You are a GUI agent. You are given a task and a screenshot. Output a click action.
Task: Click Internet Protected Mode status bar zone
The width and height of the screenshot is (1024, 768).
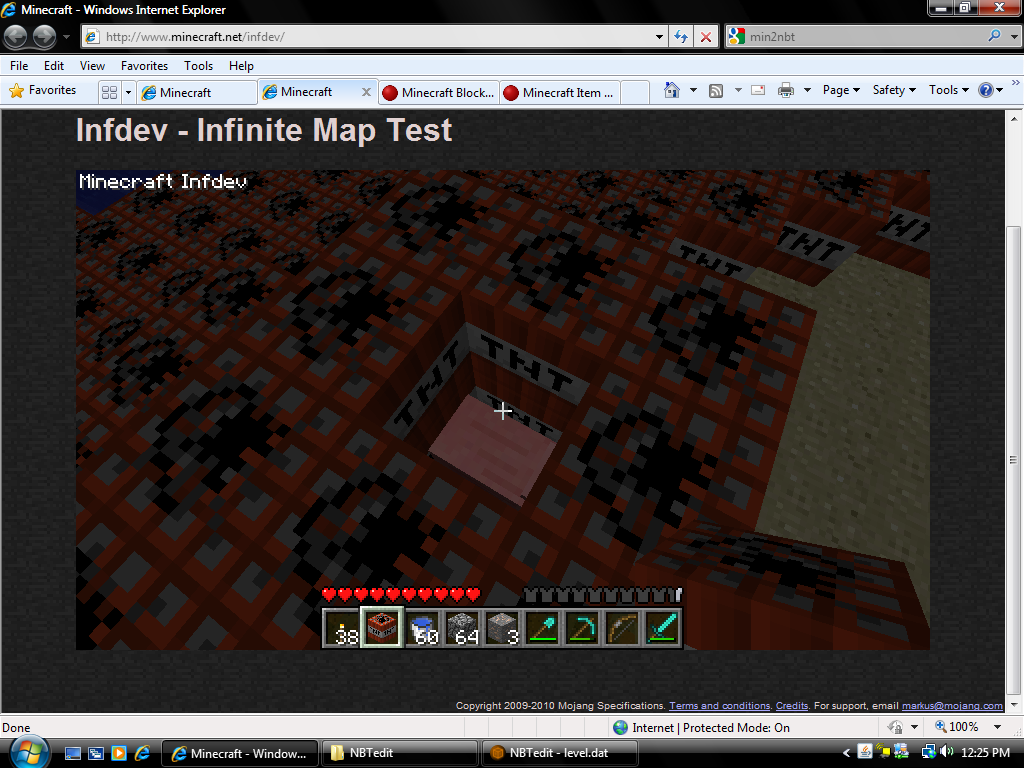701,728
